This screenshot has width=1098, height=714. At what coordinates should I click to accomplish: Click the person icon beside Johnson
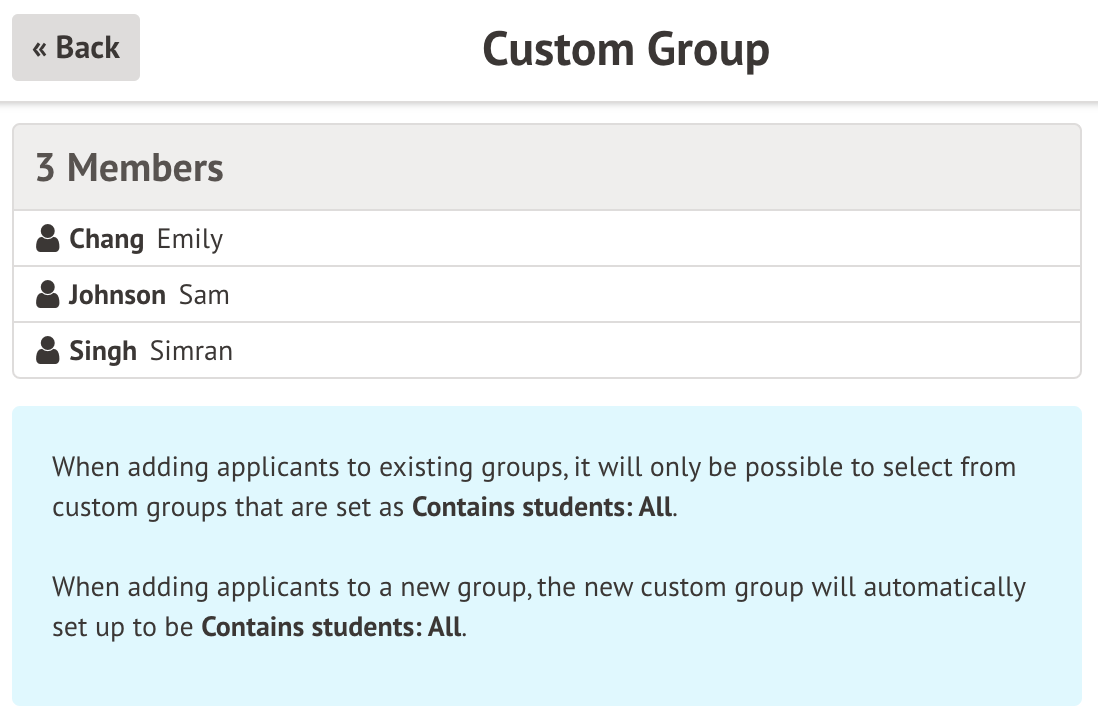(47, 295)
